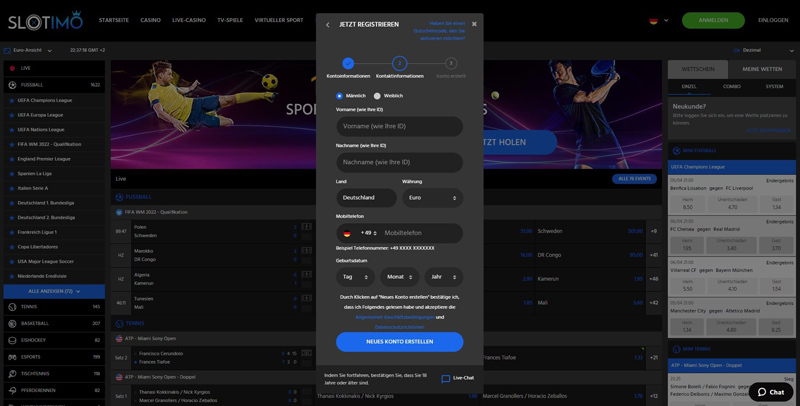Viewport: 800px width, 406px height.
Task: Click the Slotimo logo
Action: [45, 21]
